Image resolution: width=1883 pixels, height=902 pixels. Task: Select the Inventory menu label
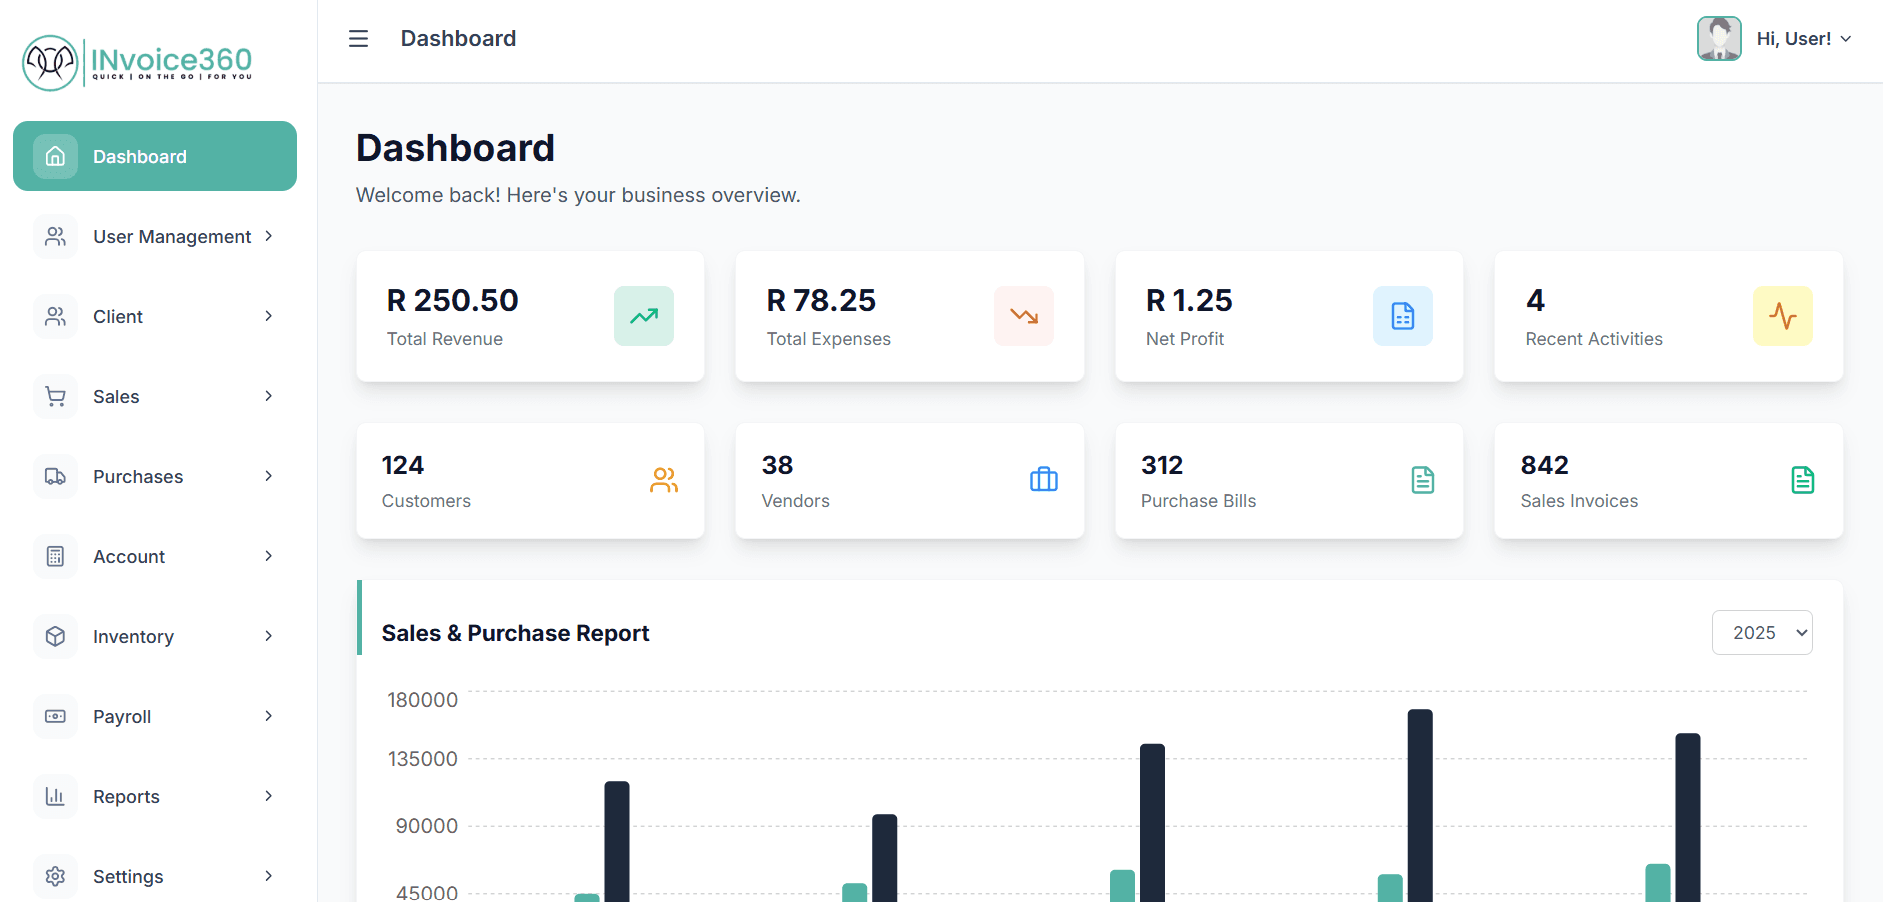tap(133, 636)
